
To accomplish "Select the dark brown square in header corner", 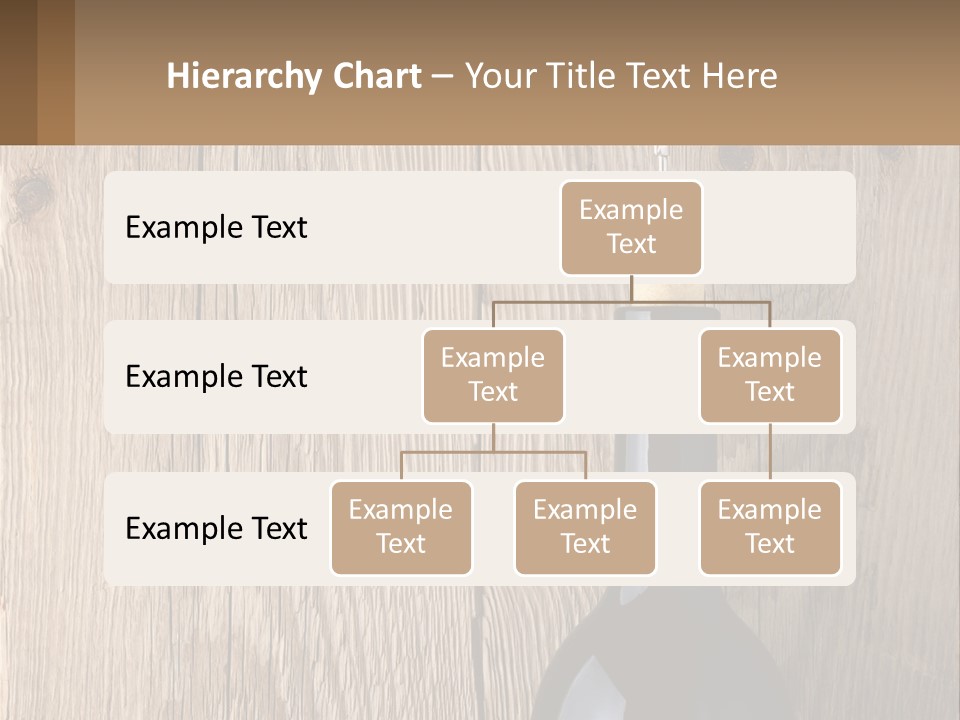I will tap(18, 72).
